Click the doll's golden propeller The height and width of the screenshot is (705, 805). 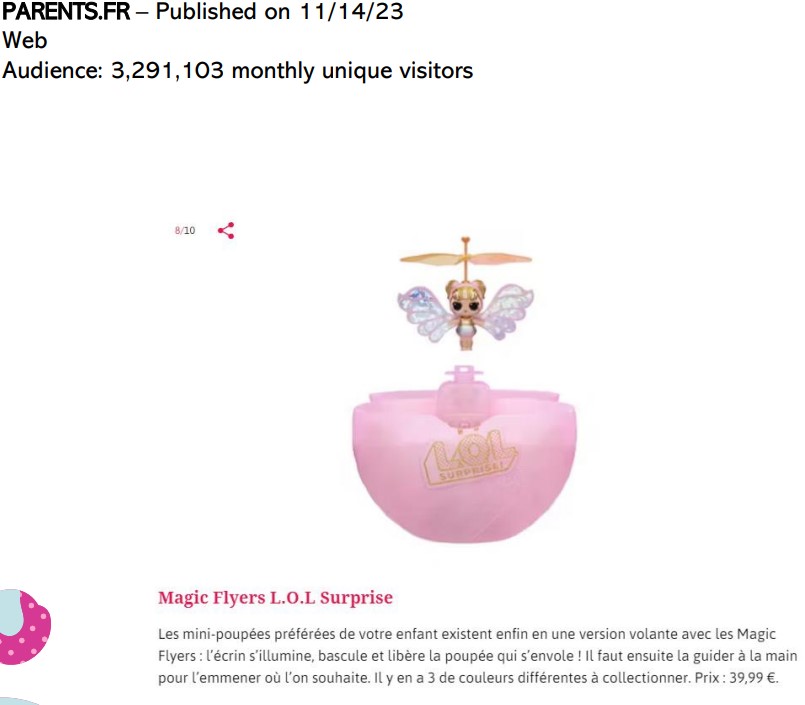466,256
